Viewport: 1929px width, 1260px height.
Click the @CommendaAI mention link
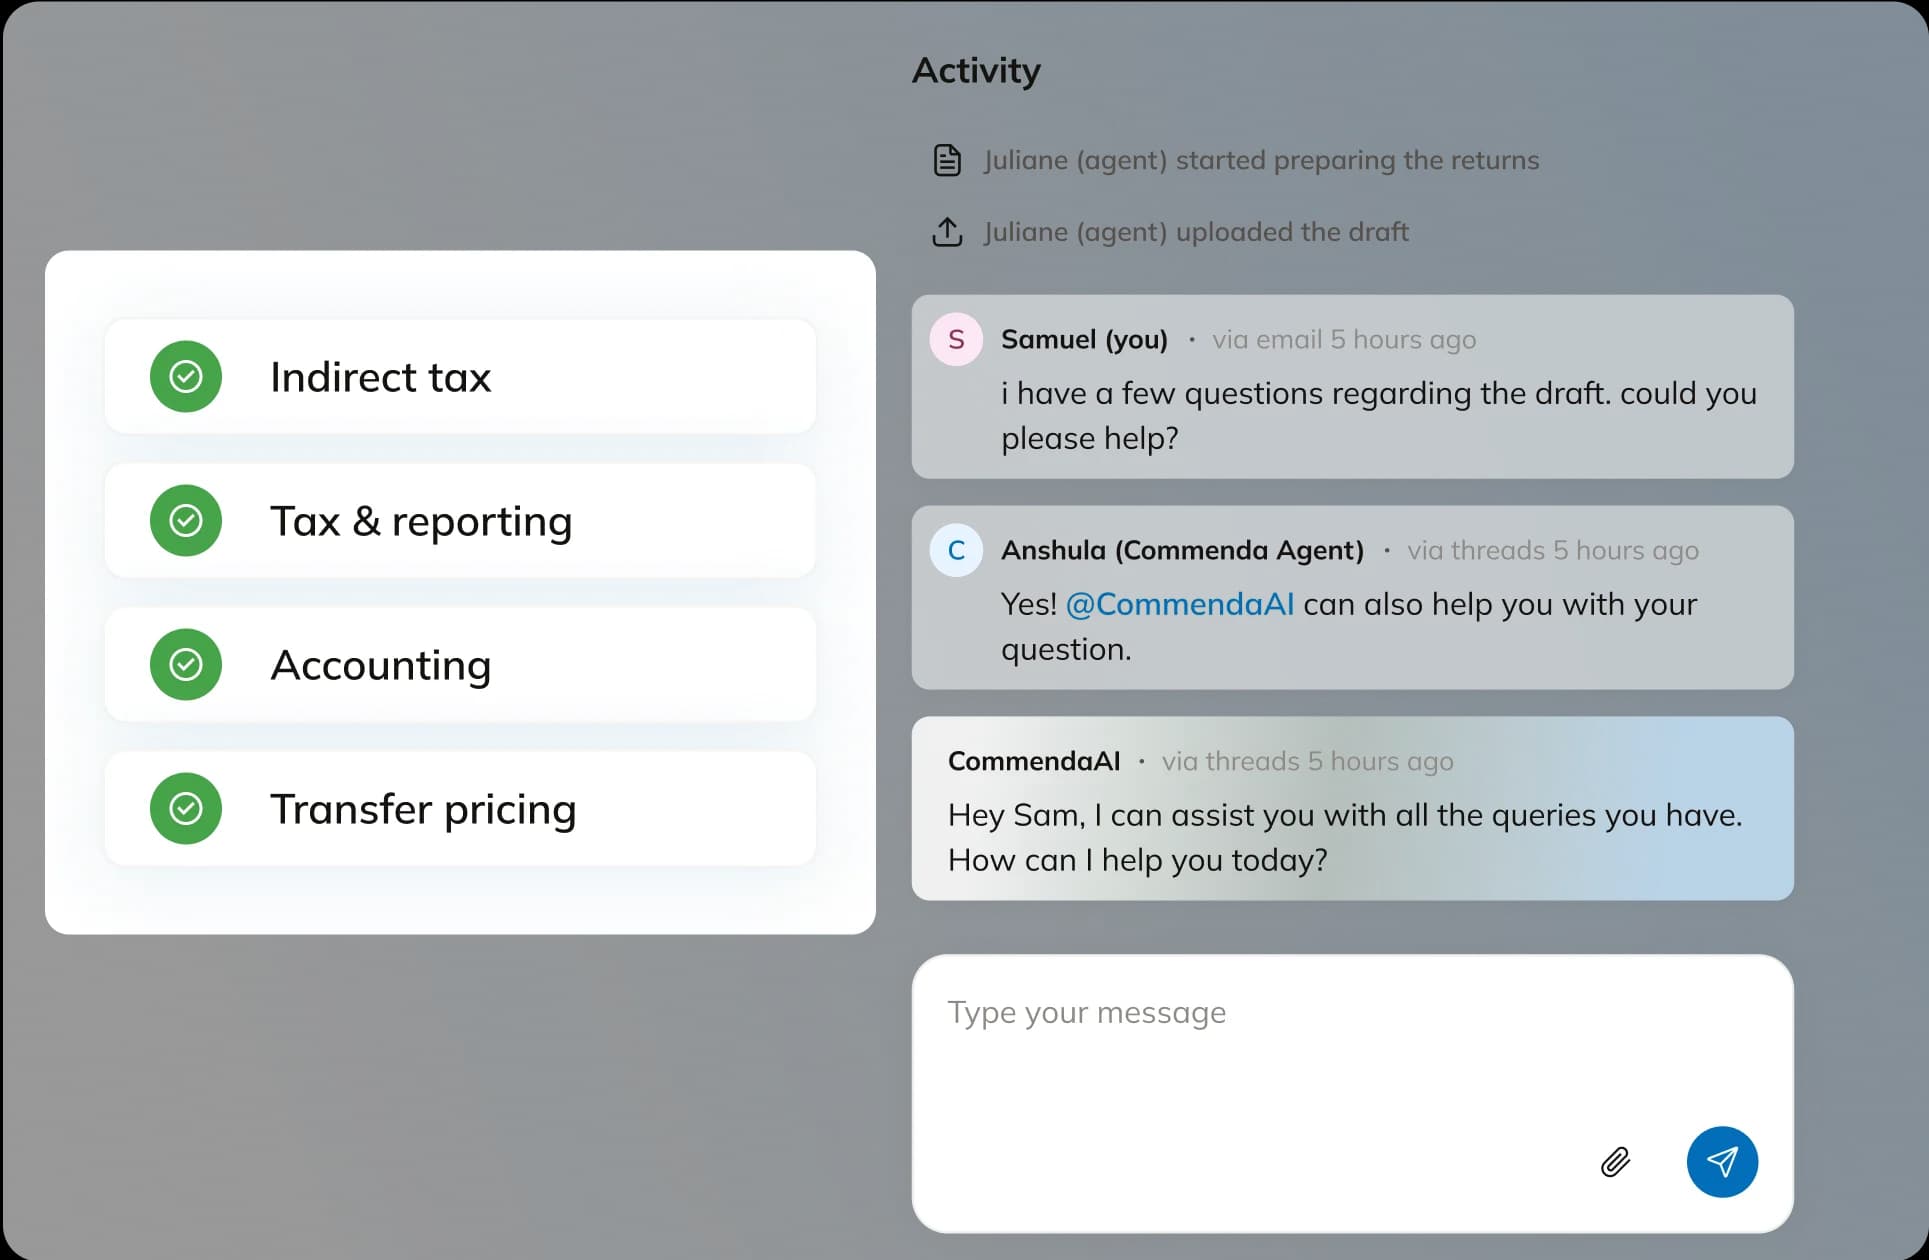(x=1180, y=604)
